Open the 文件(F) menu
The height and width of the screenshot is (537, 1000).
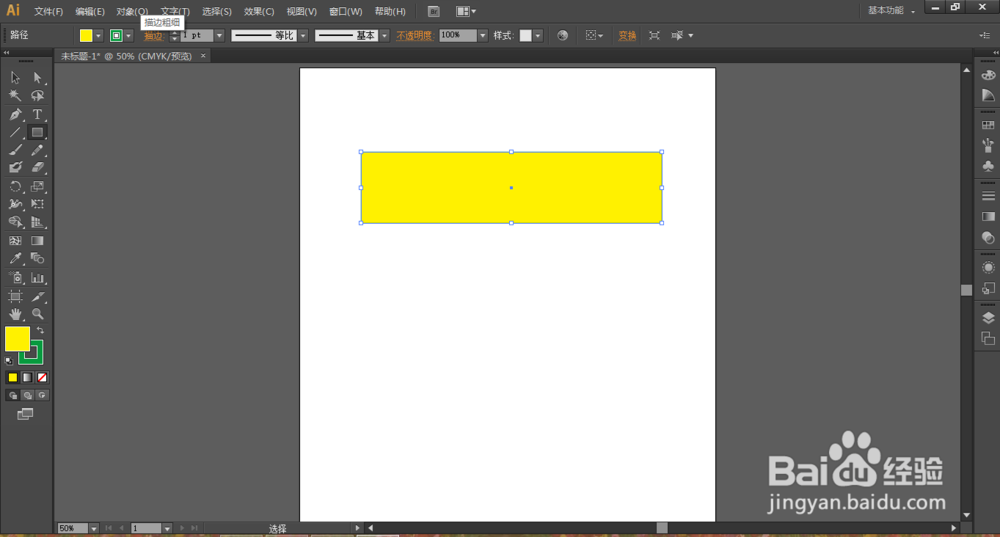tap(48, 11)
